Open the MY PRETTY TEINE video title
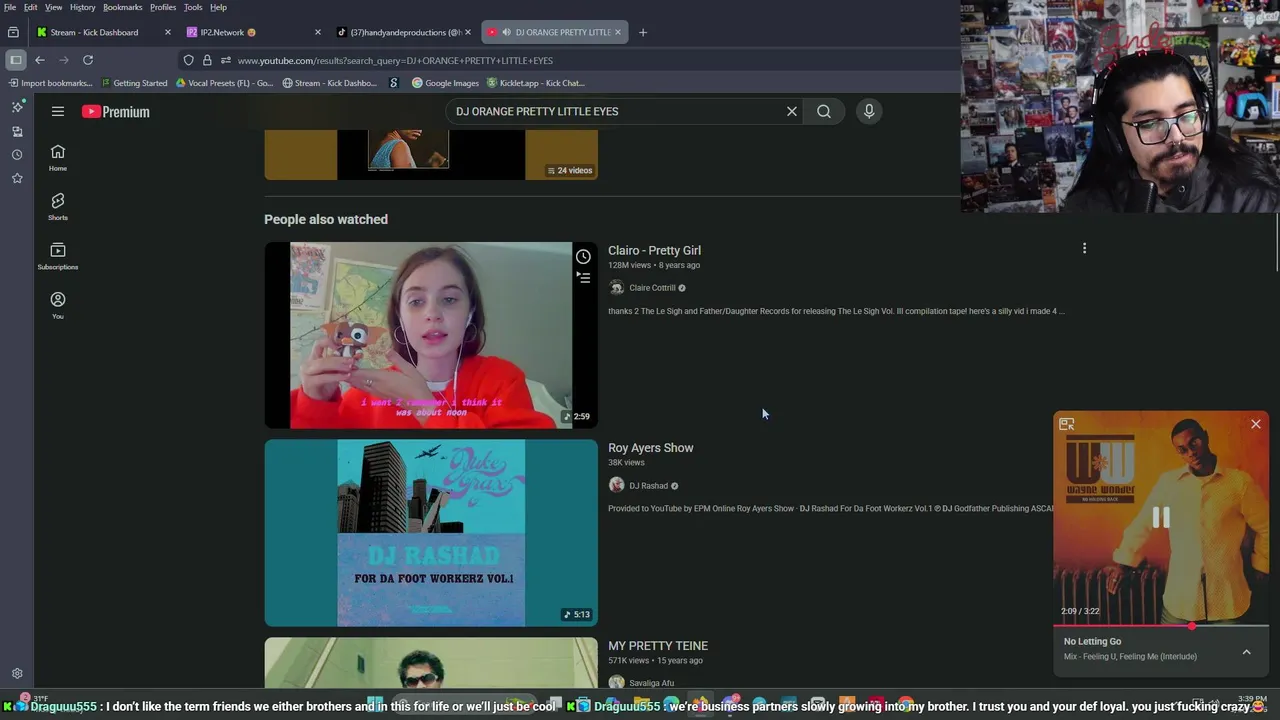Image resolution: width=1280 pixels, height=720 pixels. [658, 646]
